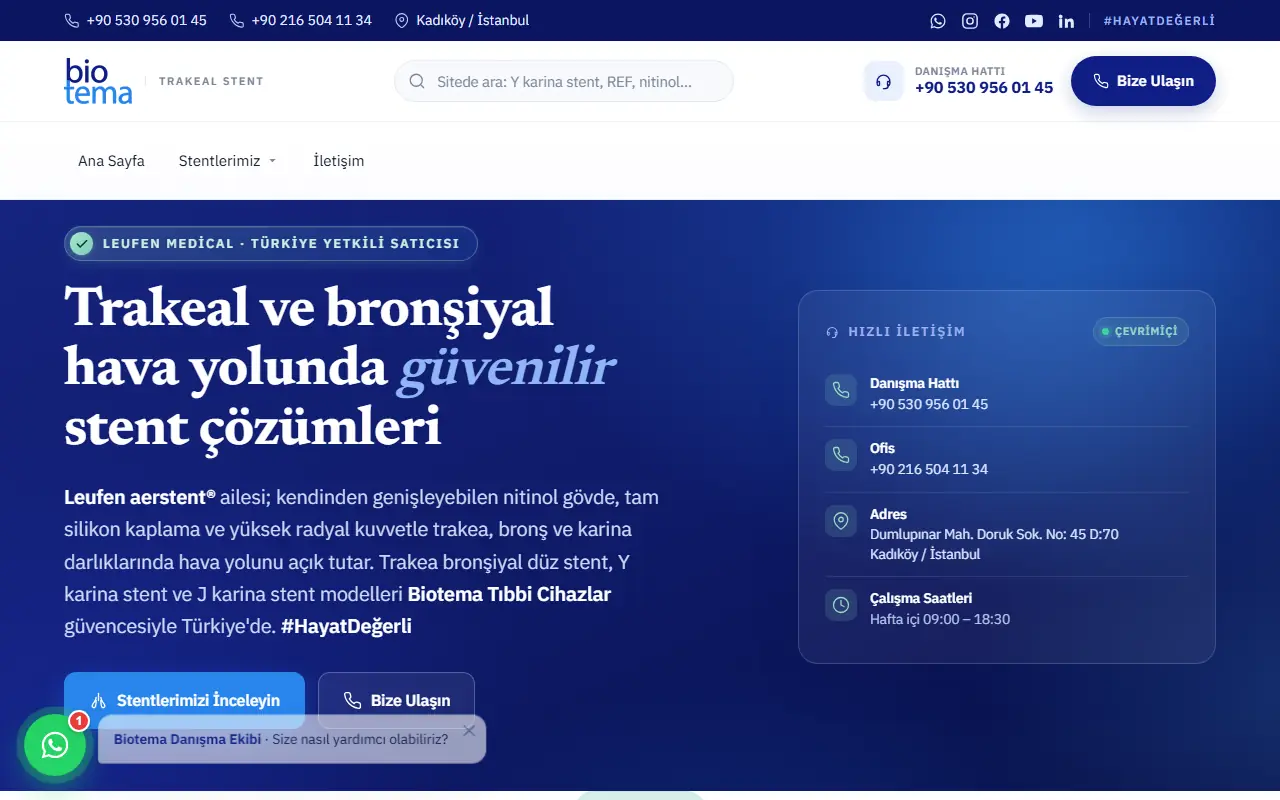The height and width of the screenshot is (800, 1280).
Task: Click the headset icon beside Danışma Hattı
Action: (x=883, y=81)
